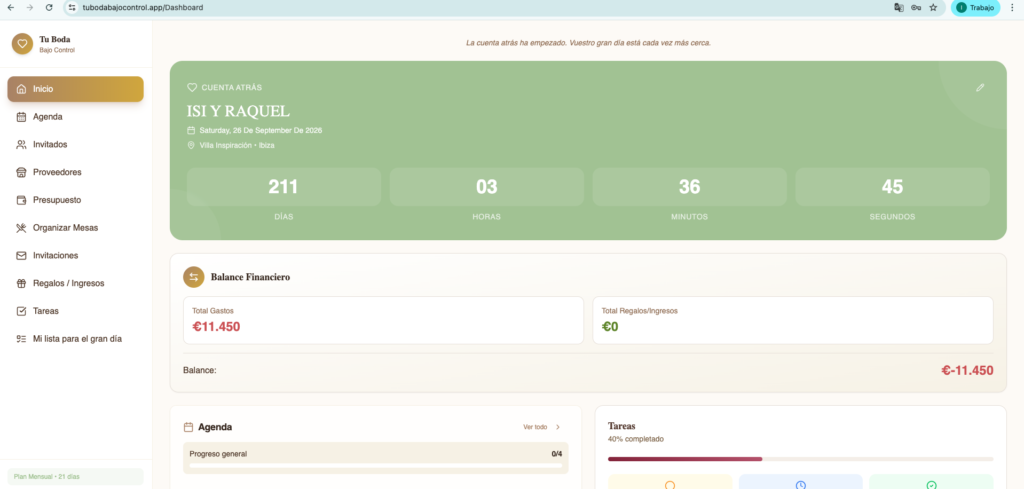Expand Agenda with the chevron arrow
Screen dimensions: 1024x489
[x=558, y=427]
